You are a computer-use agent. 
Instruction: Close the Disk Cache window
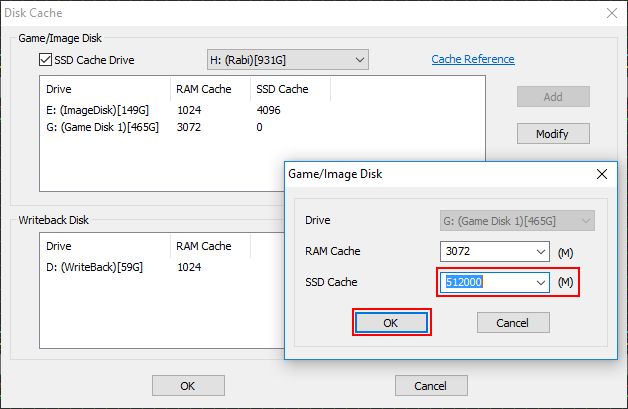pos(612,13)
